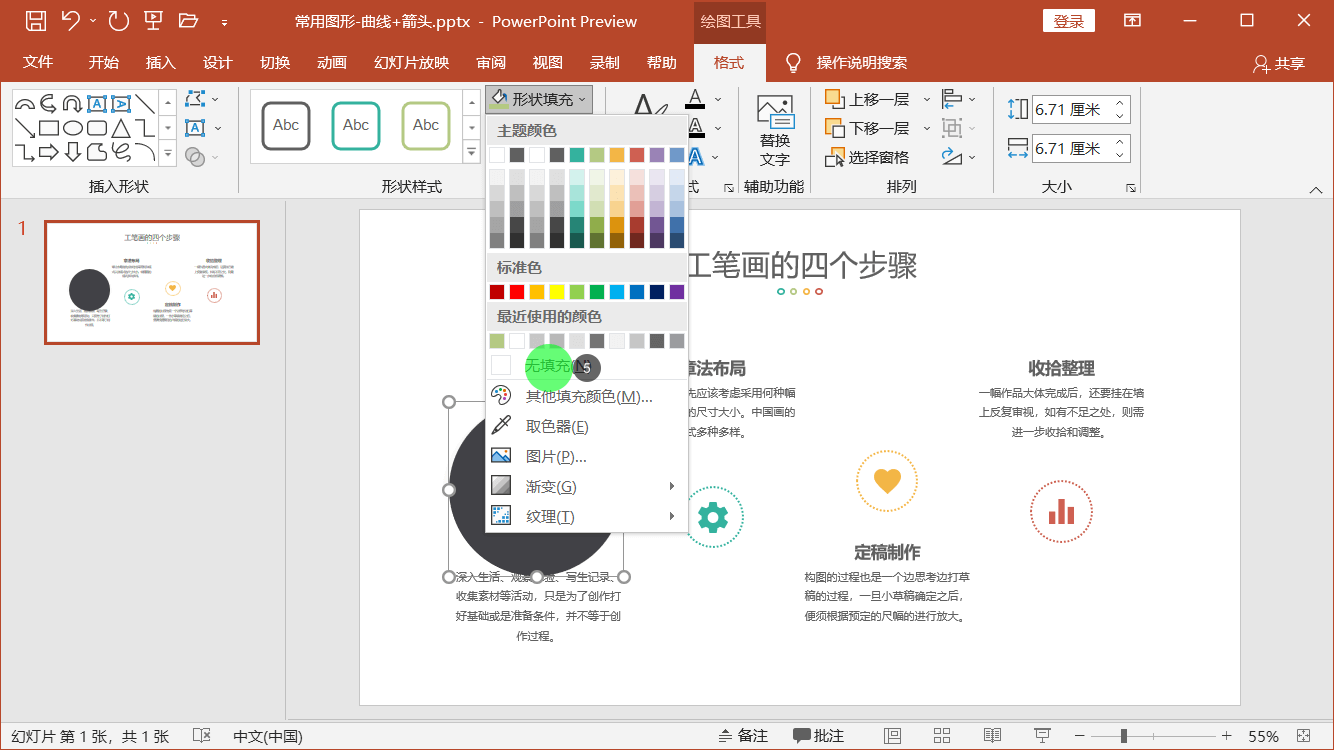Click the Open folder icon in title bar
This screenshot has height=750, width=1334.
(x=188, y=20)
